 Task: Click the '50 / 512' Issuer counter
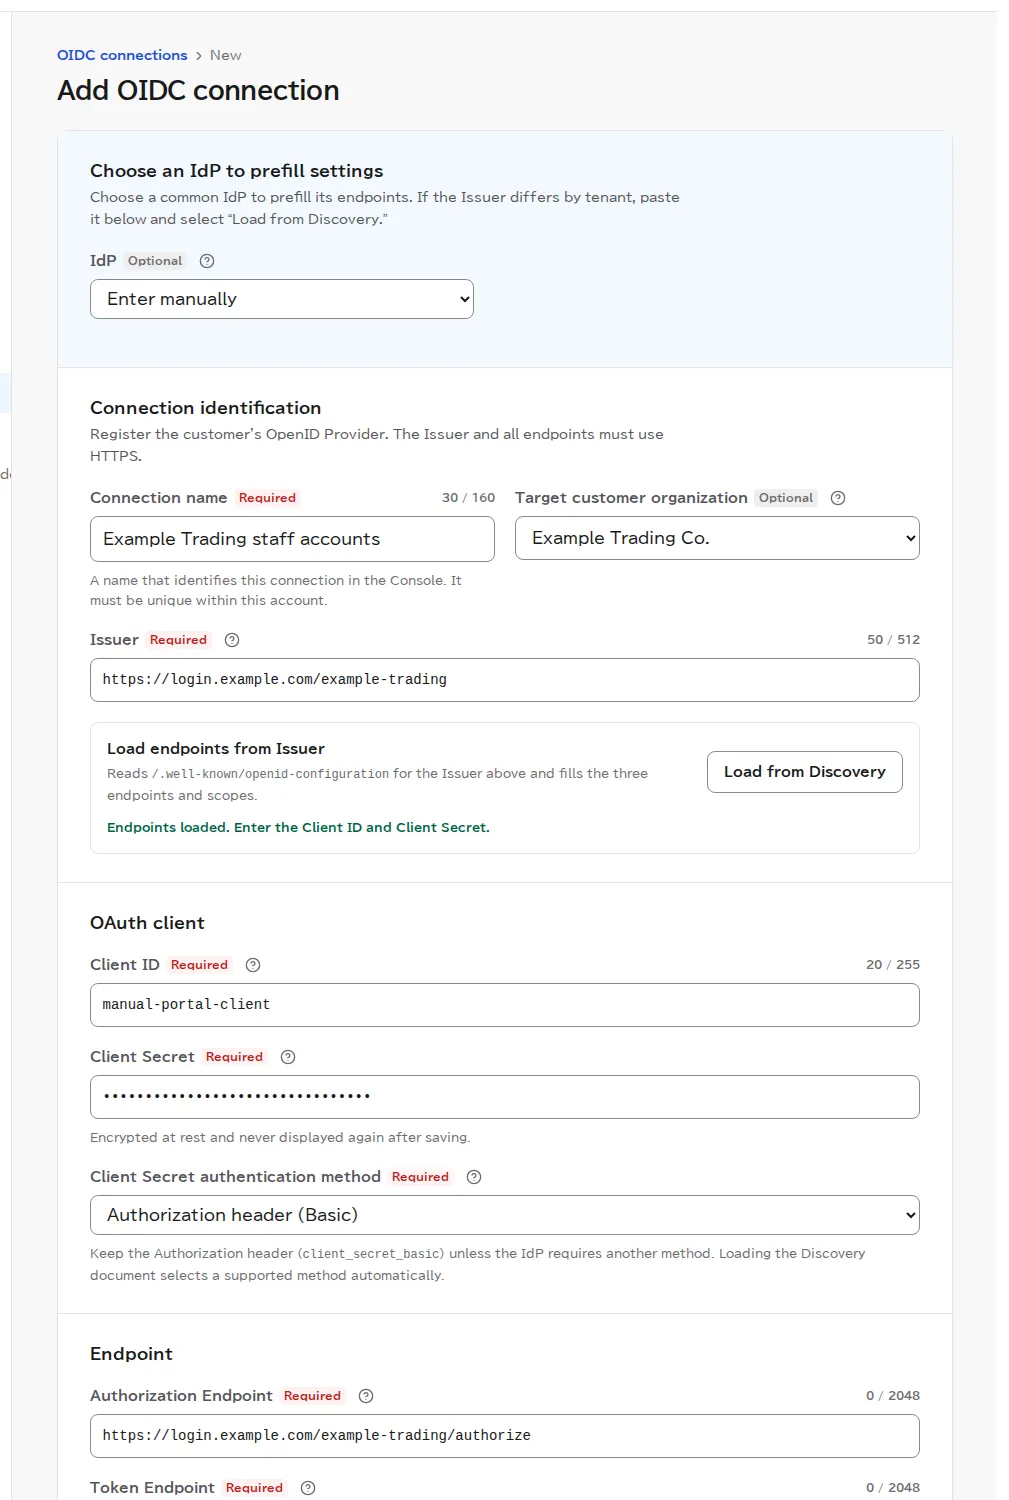[x=893, y=640]
